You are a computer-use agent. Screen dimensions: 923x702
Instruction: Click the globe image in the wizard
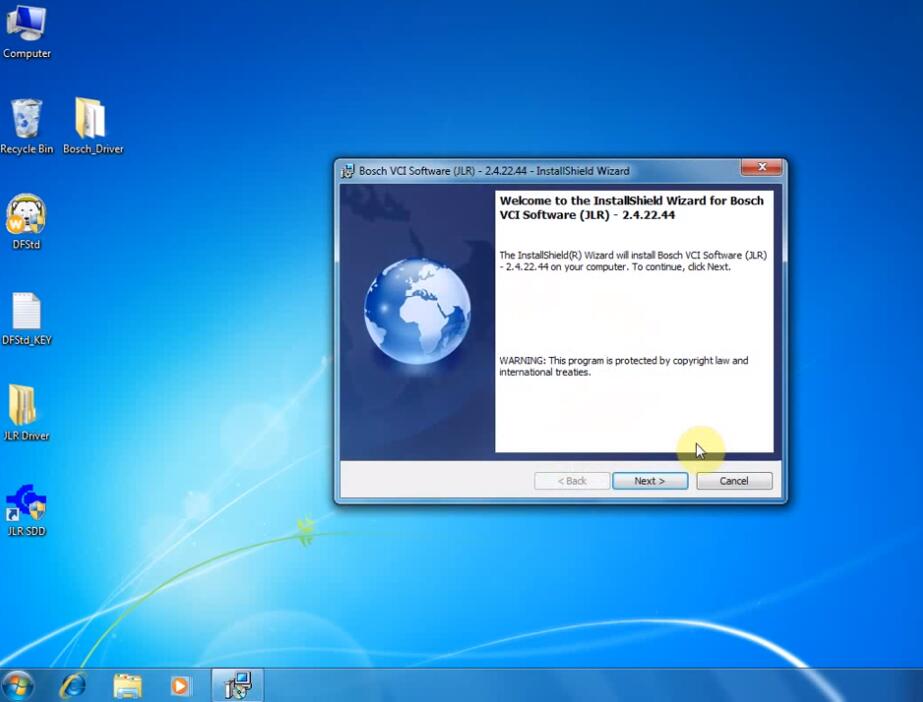pyautogui.click(x=417, y=311)
